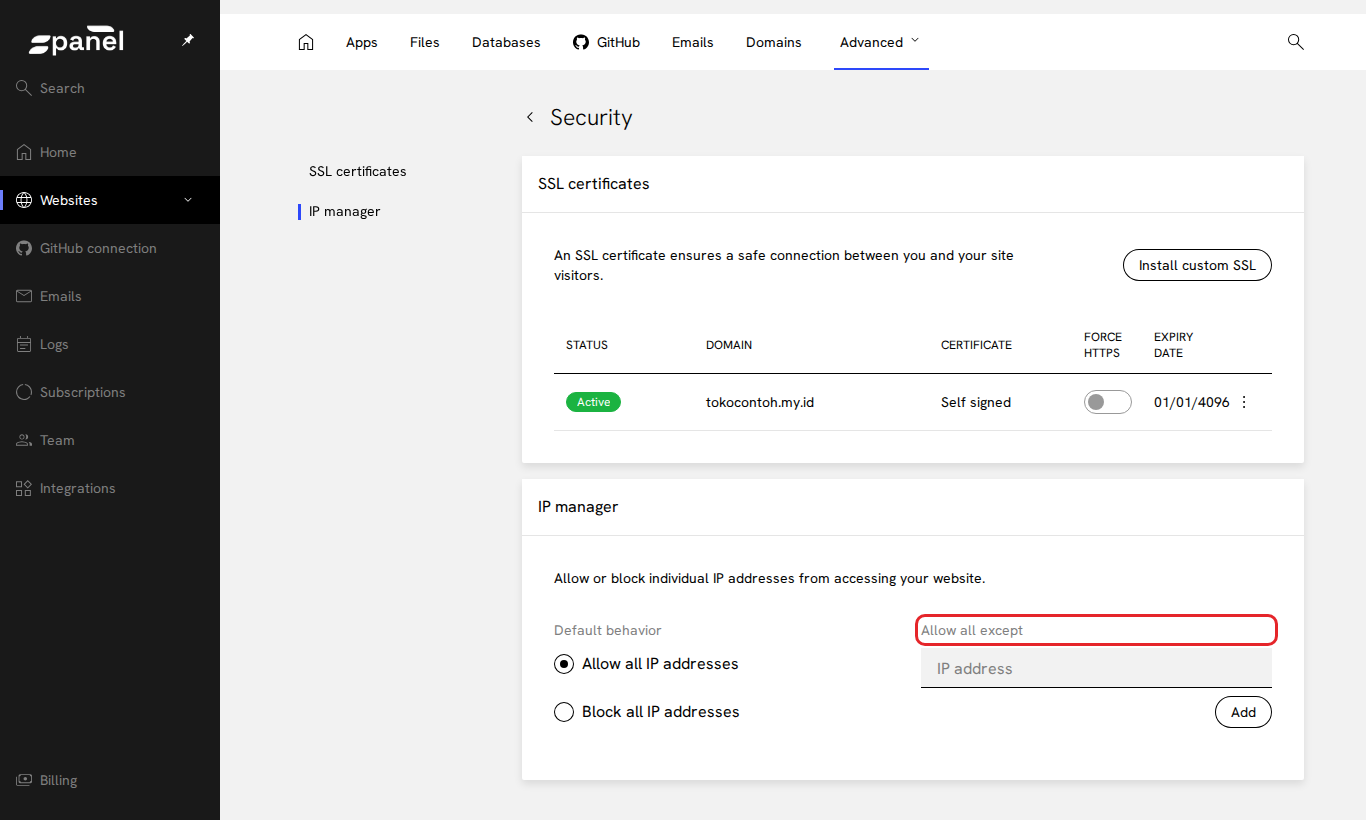Screen dimensions: 1366x820
Task: Click the panel logo
Action: [76, 42]
